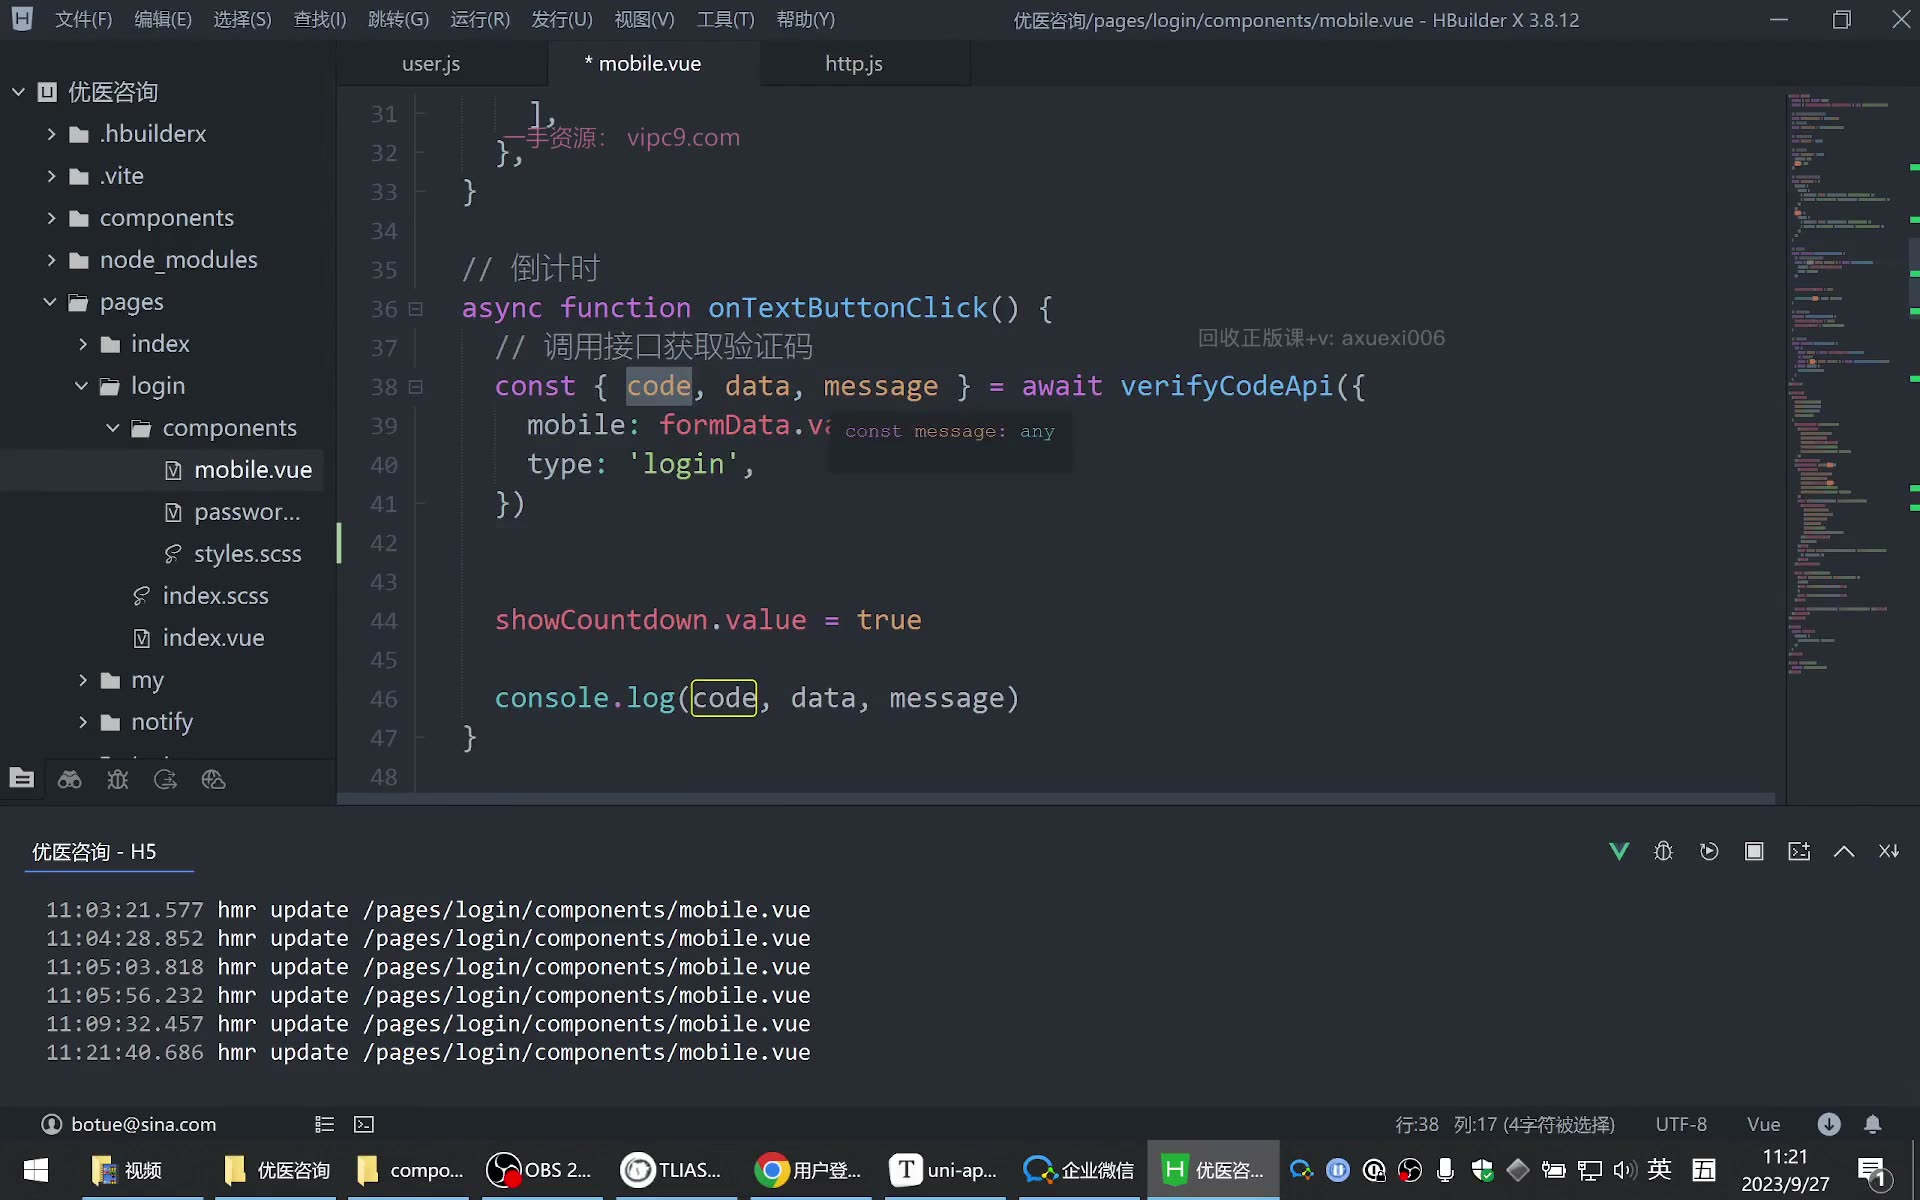The image size is (1920, 1200).
Task: Collapse the login folder
Action: (x=82, y=386)
